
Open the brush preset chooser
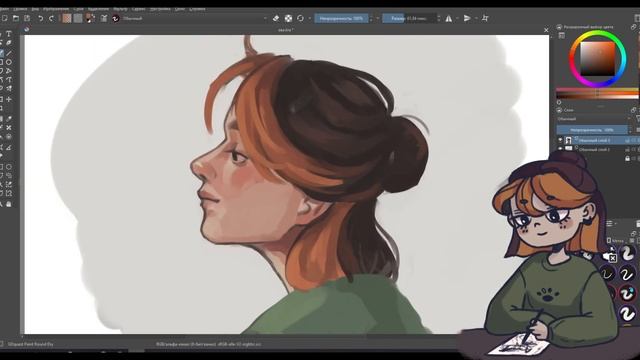pyautogui.click(x=116, y=18)
